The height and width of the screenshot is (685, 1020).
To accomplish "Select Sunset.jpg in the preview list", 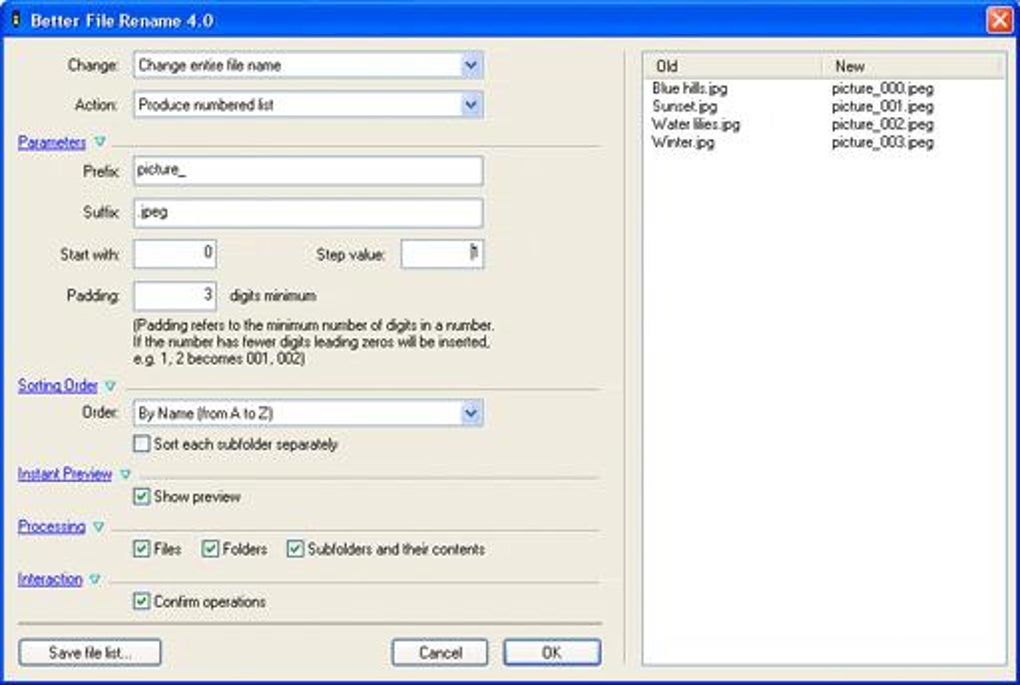I will tap(684, 106).
